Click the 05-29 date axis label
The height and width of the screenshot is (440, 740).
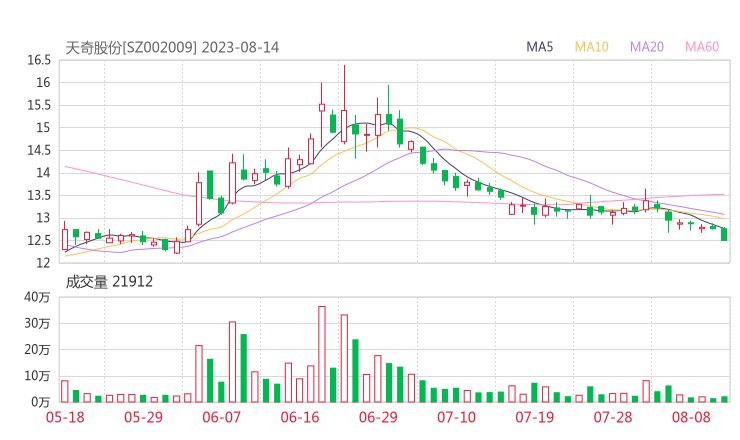143,417
